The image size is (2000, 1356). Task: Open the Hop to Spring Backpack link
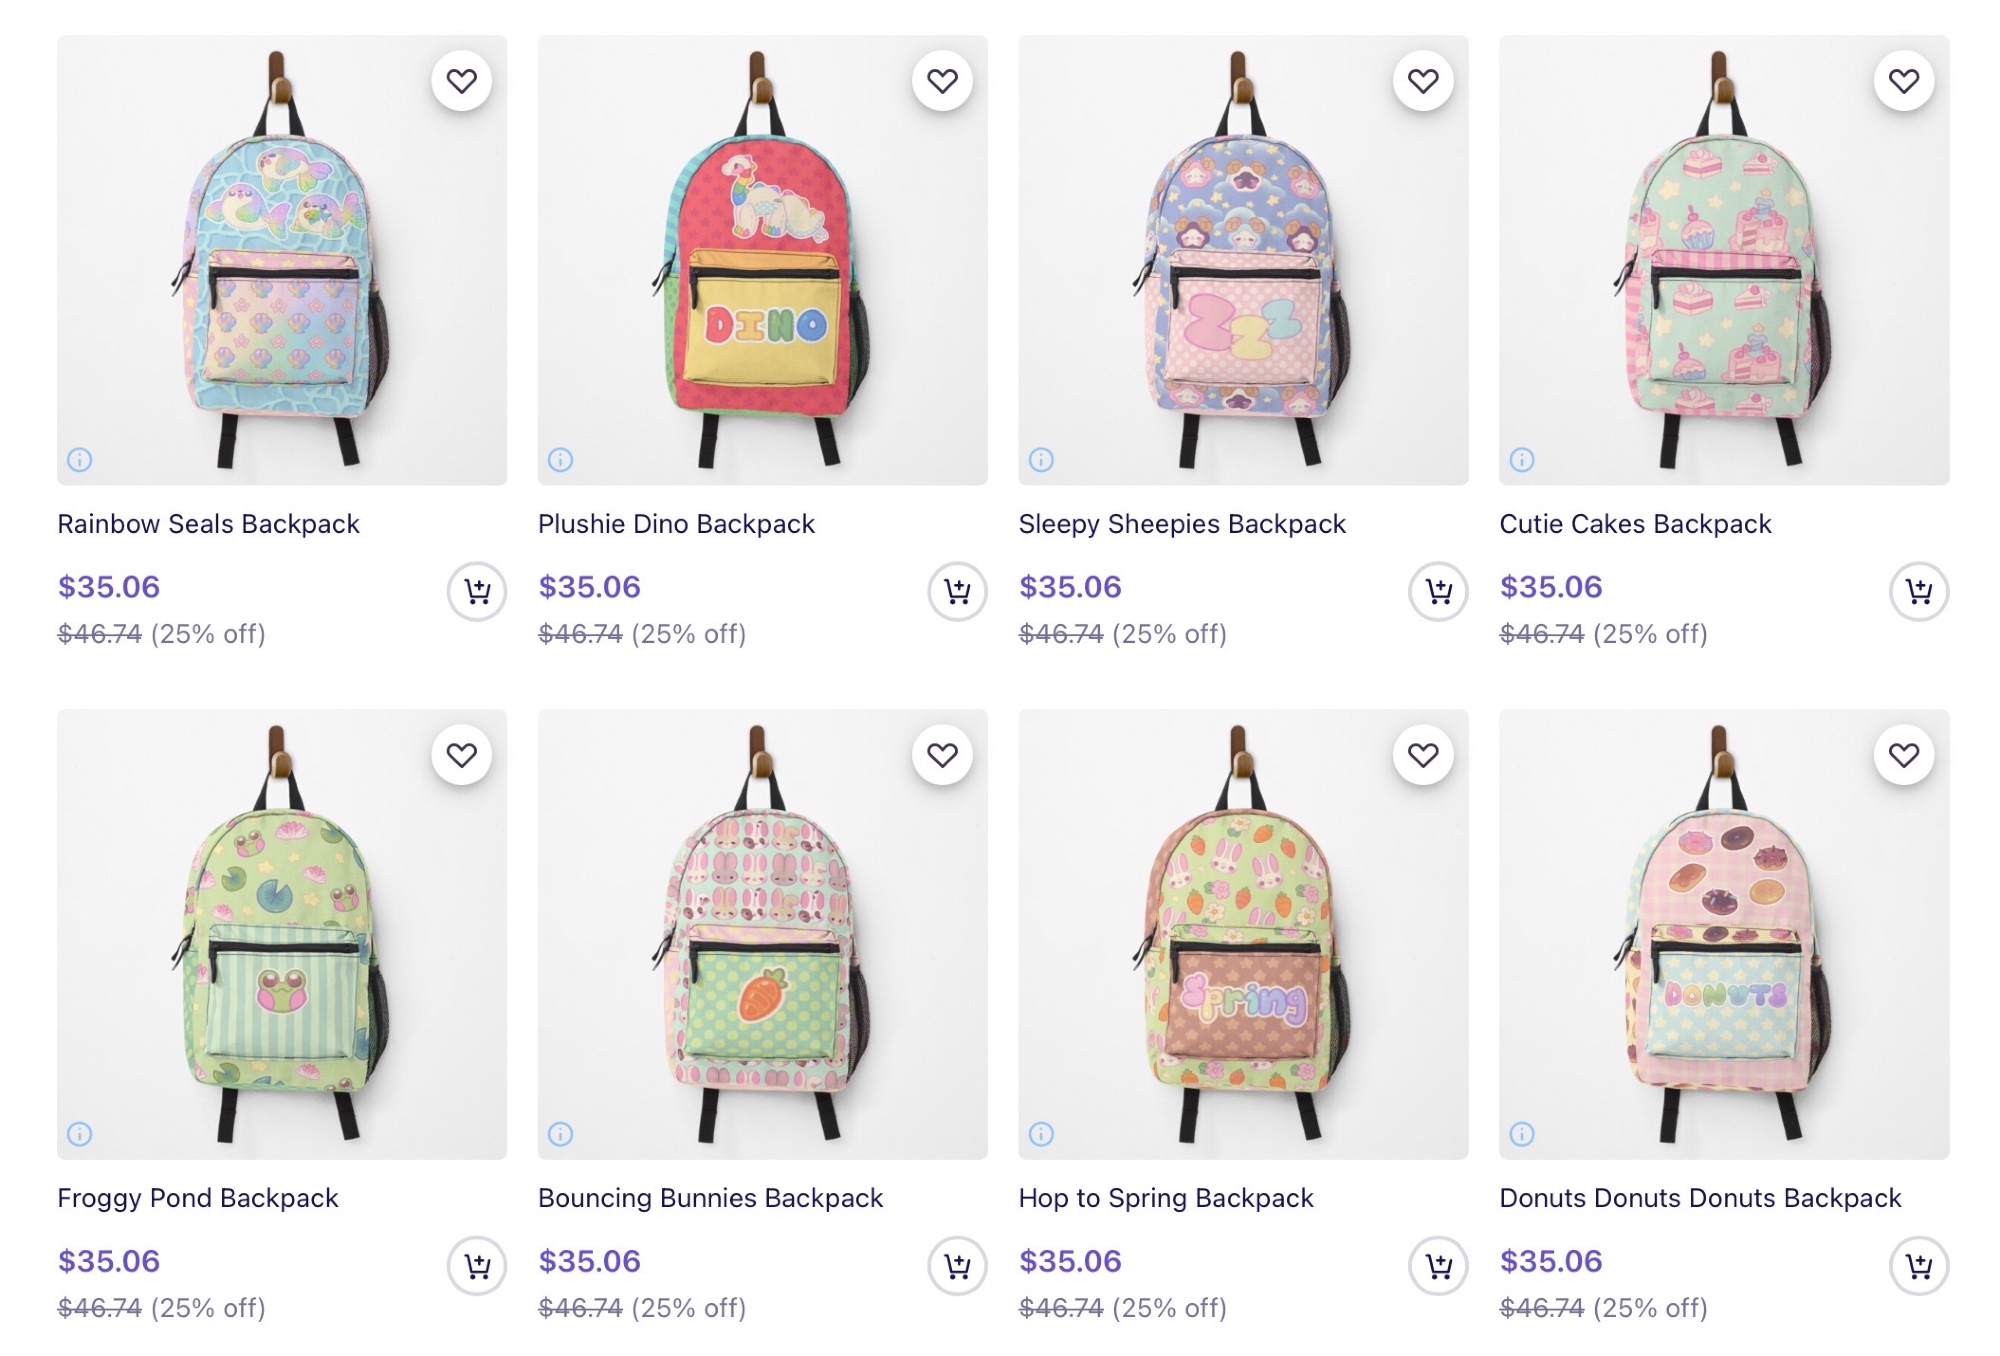click(x=1166, y=1198)
